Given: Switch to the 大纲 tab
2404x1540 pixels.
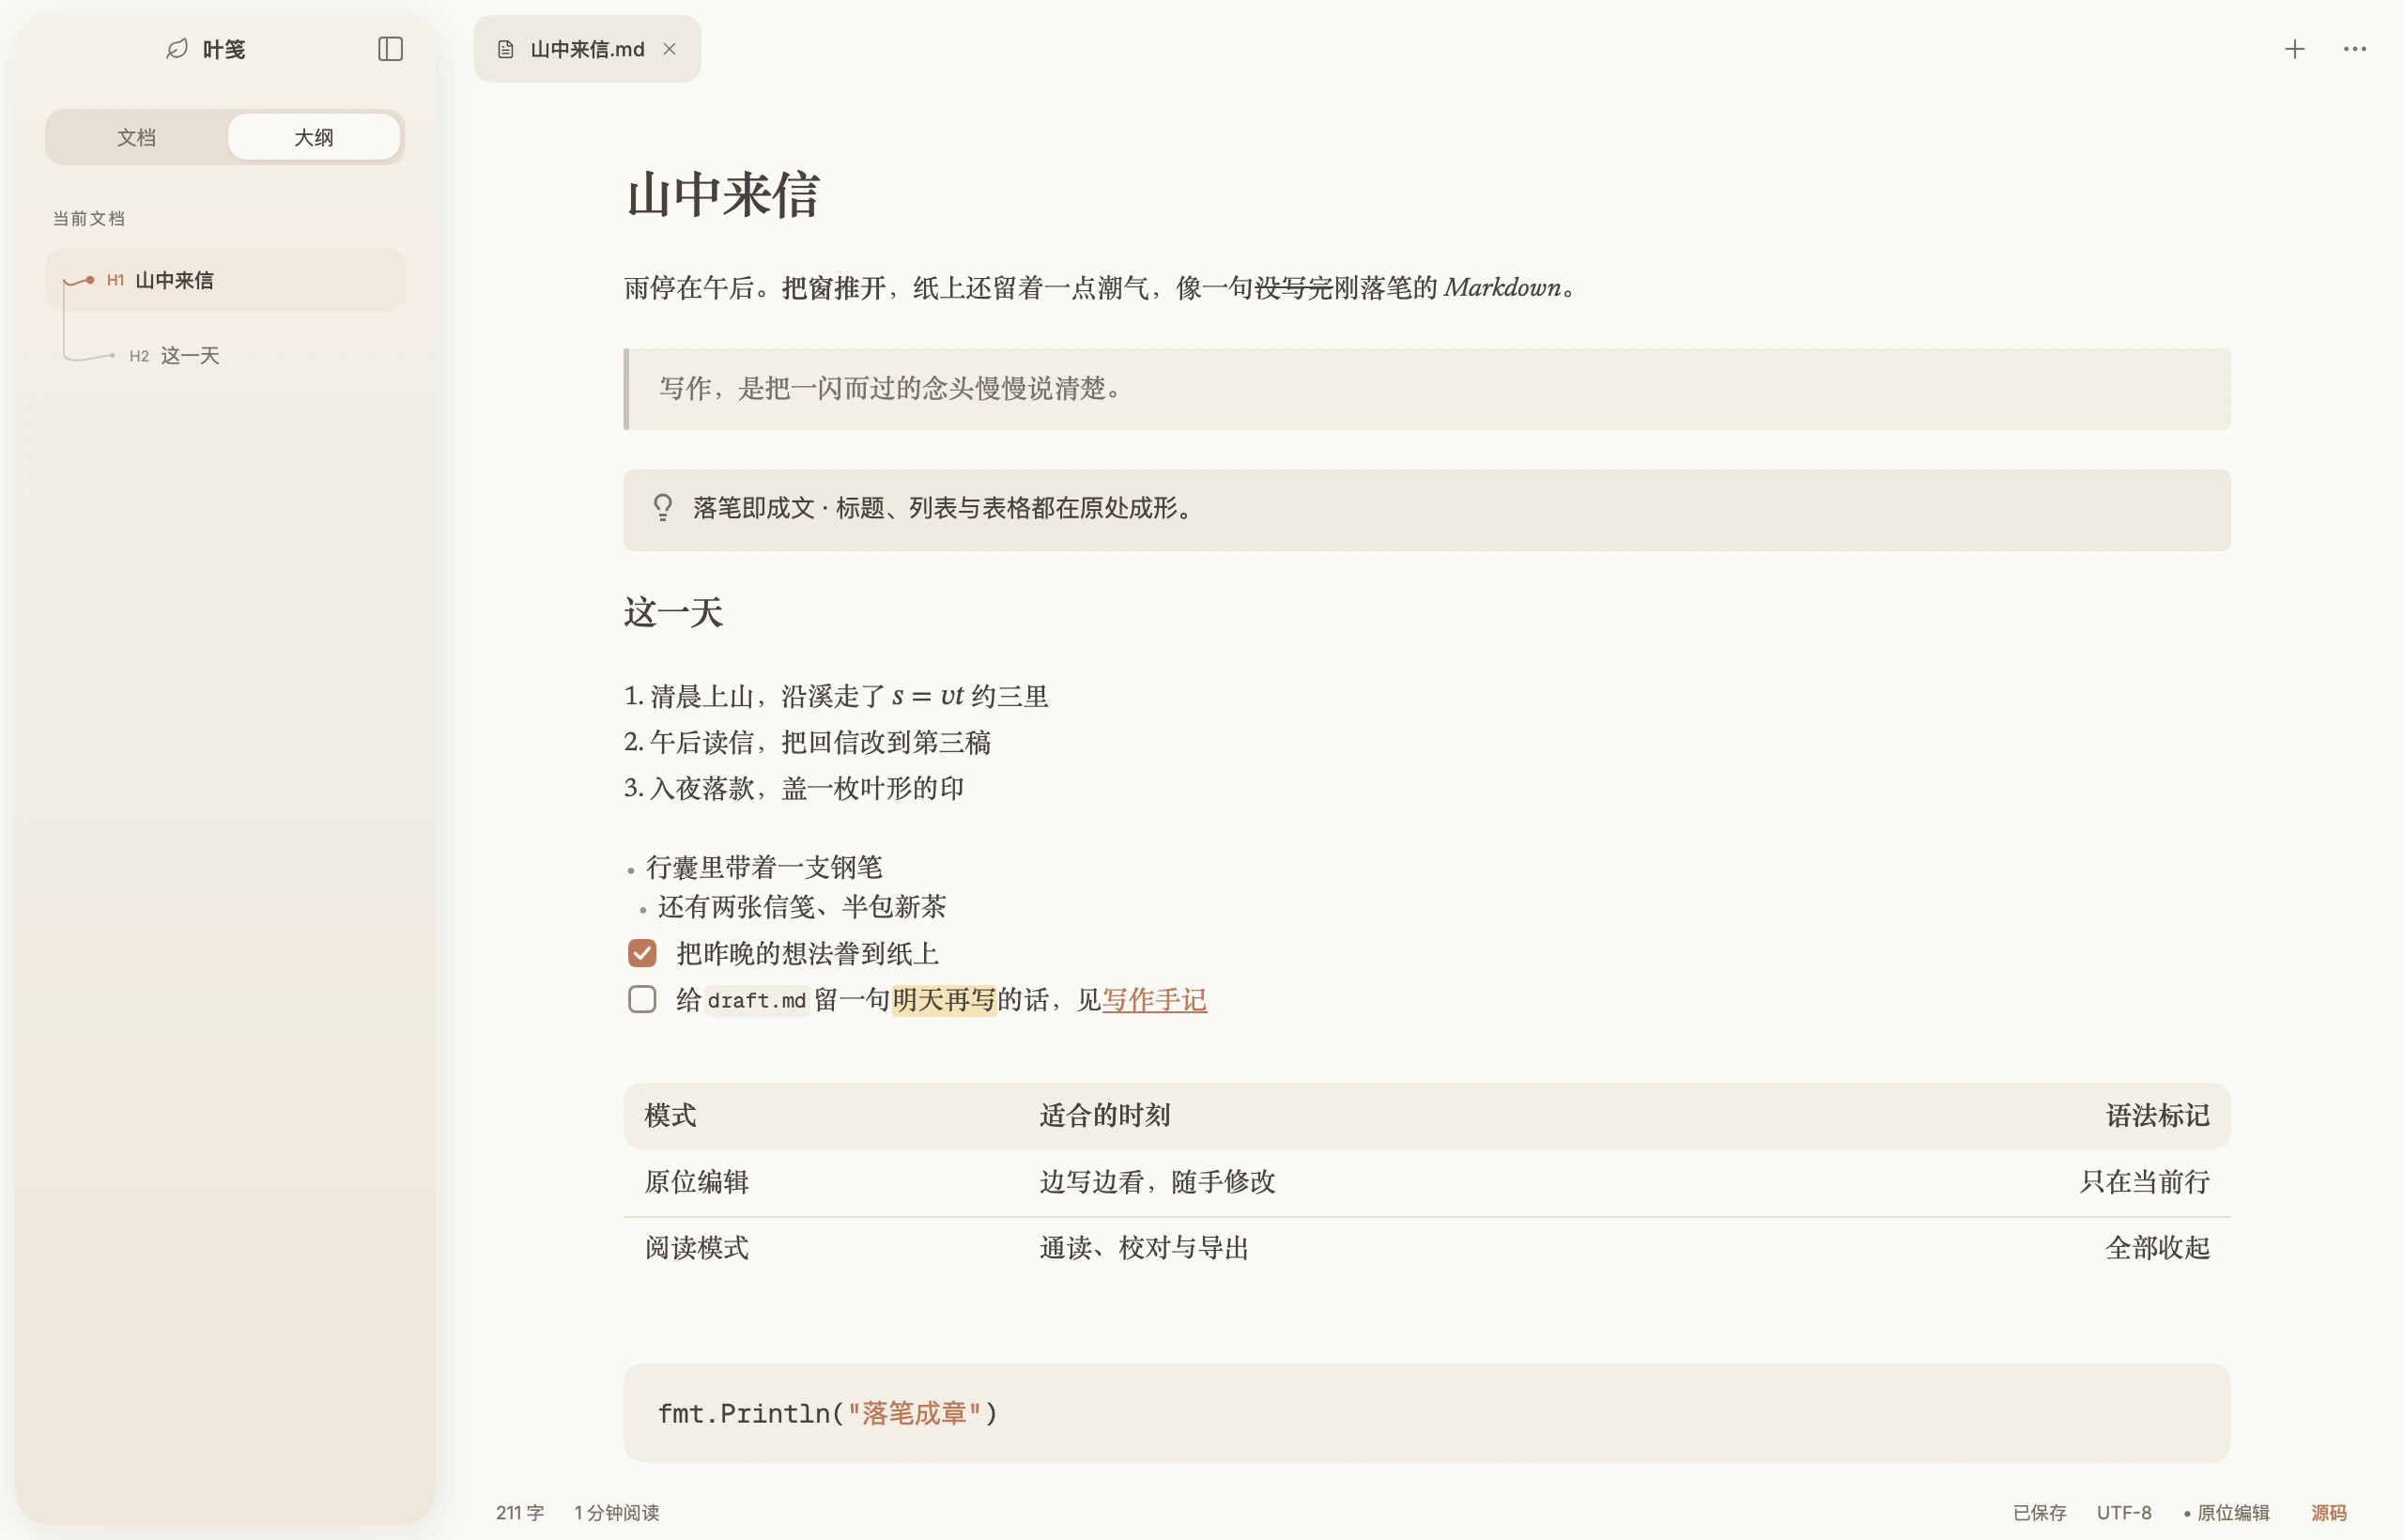Looking at the screenshot, I should [x=314, y=137].
